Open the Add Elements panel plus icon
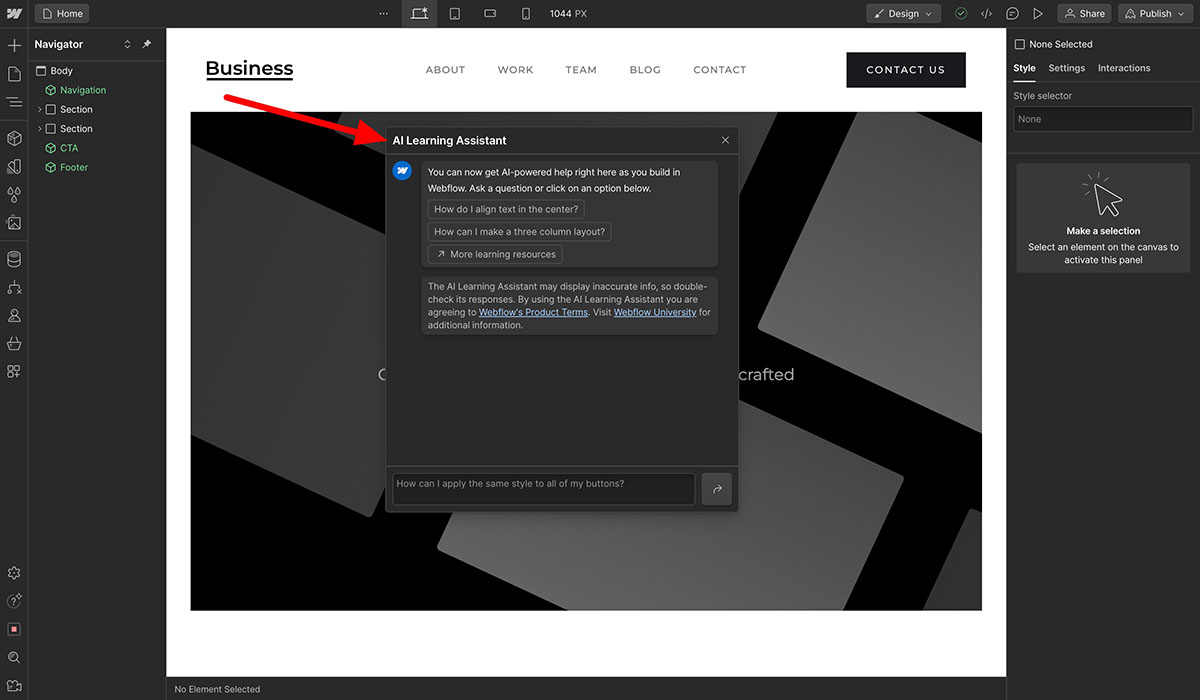 click(14, 46)
